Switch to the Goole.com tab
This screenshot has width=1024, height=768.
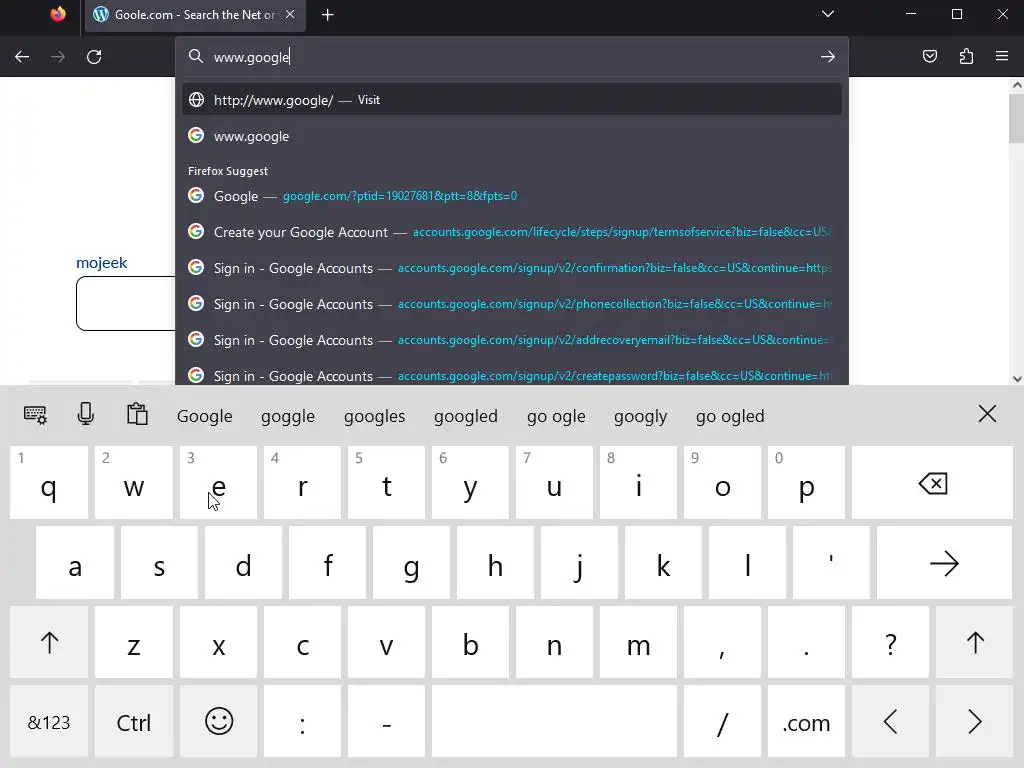tap(195, 15)
